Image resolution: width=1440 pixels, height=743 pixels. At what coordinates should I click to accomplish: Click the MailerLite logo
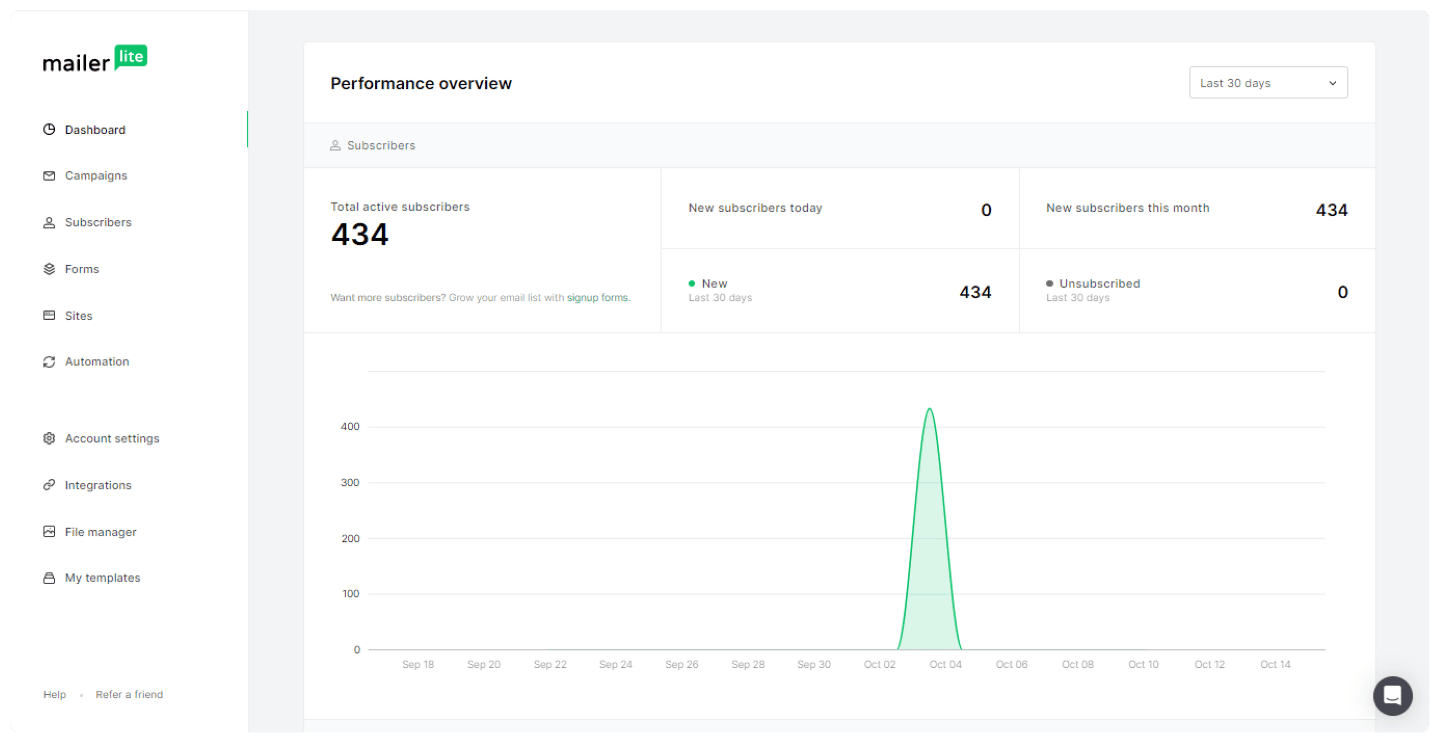(95, 59)
